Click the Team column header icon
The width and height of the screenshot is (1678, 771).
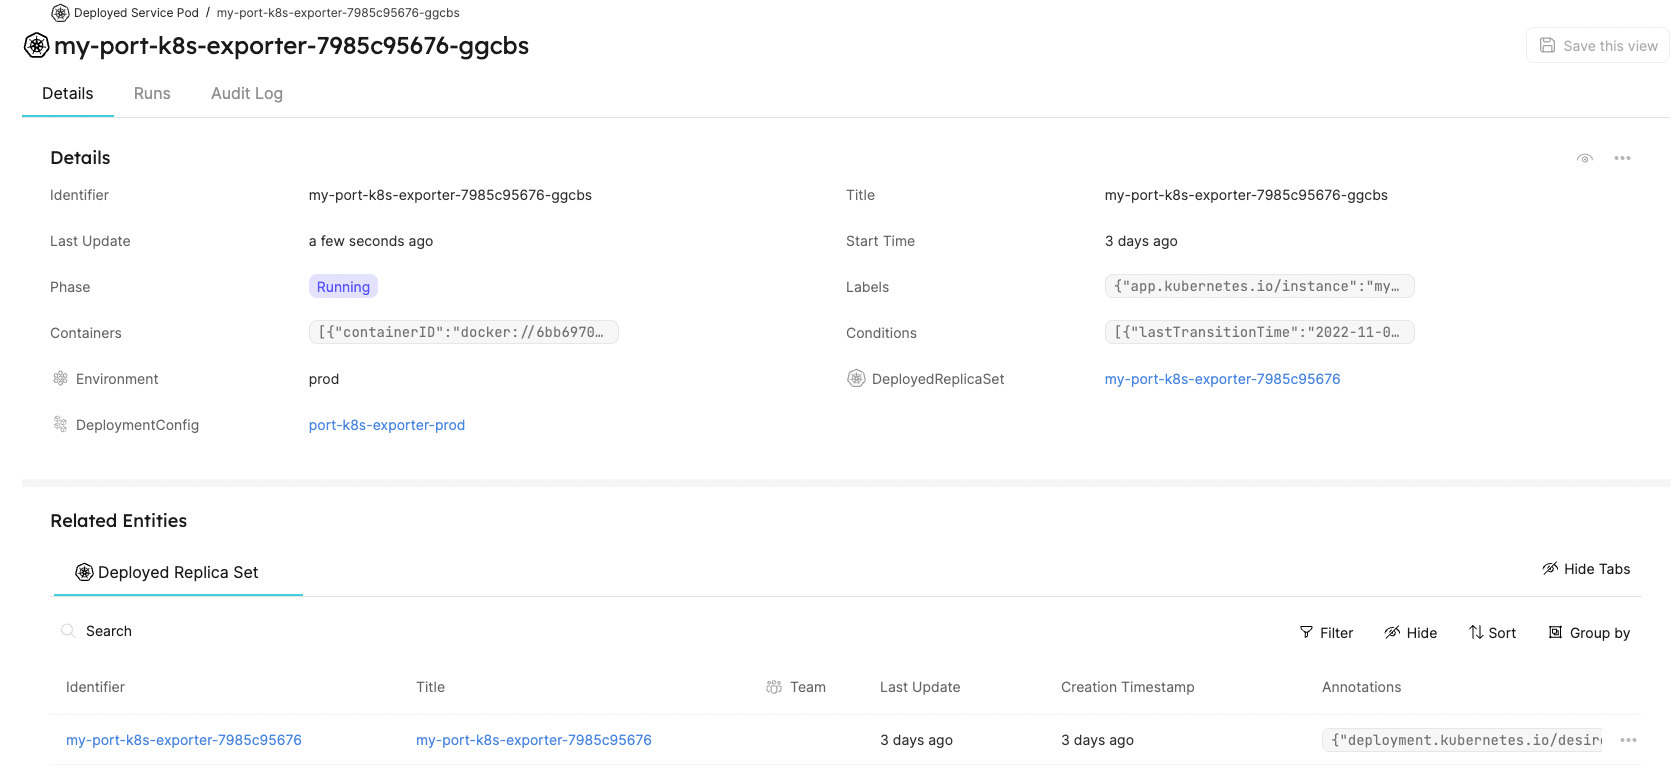pyautogui.click(x=774, y=687)
